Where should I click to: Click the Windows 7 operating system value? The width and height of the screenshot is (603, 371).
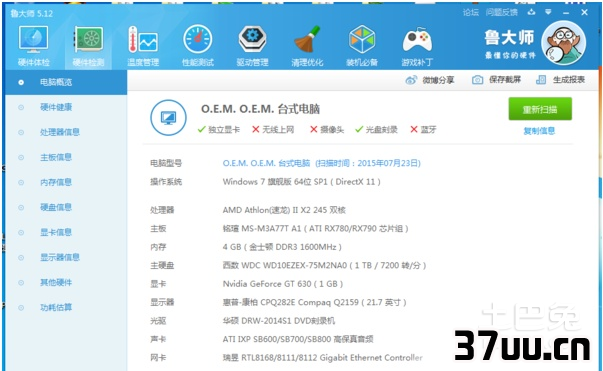pos(302,182)
